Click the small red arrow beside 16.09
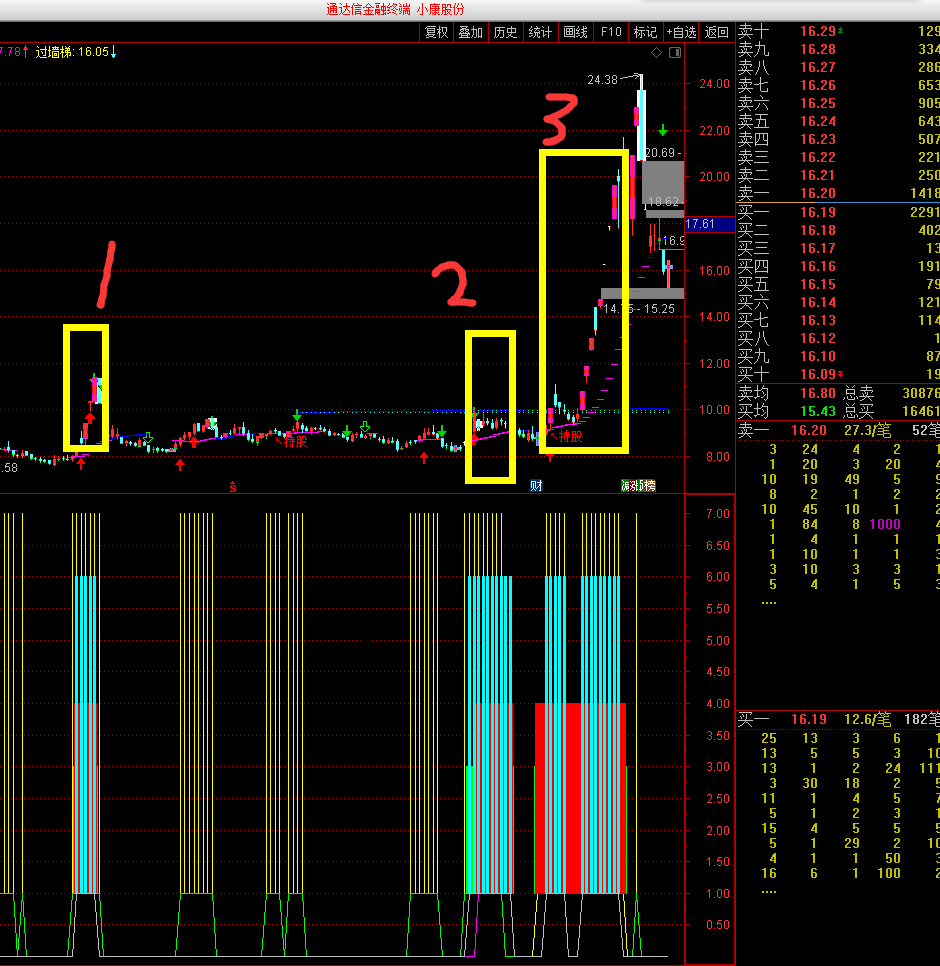The width and height of the screenshot is (940, 966). click(x=840, y=374)
